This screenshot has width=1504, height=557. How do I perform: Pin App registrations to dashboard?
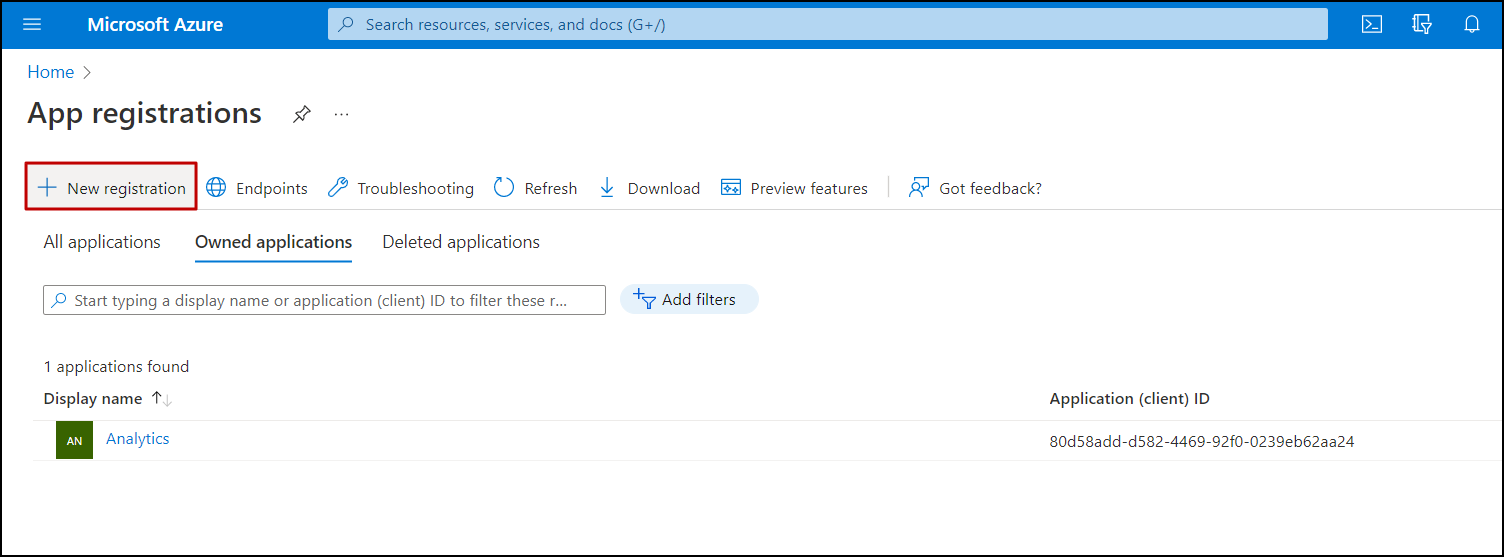(301, 115)
